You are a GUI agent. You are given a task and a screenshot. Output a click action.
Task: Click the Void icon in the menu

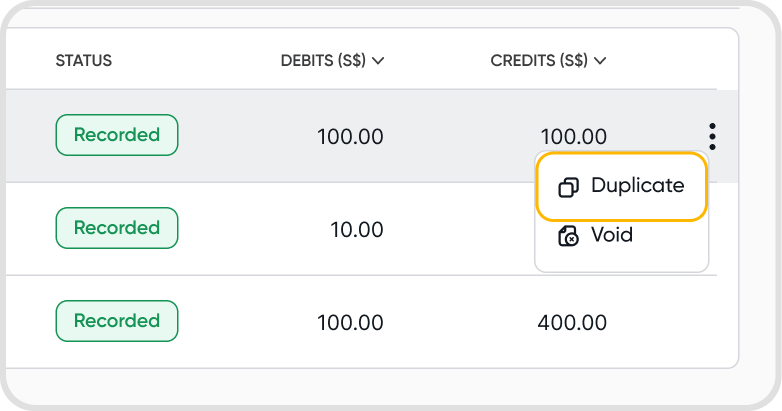coord(568,237)
